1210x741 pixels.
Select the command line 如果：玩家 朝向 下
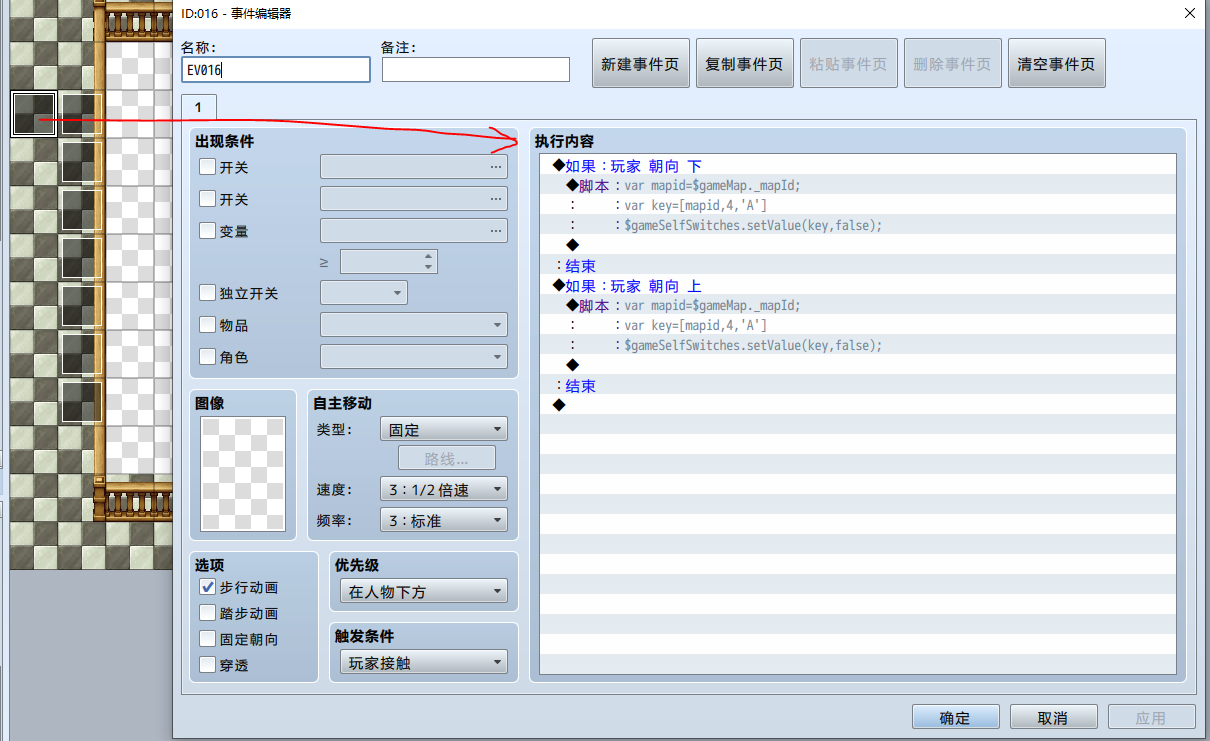(857, 166)
